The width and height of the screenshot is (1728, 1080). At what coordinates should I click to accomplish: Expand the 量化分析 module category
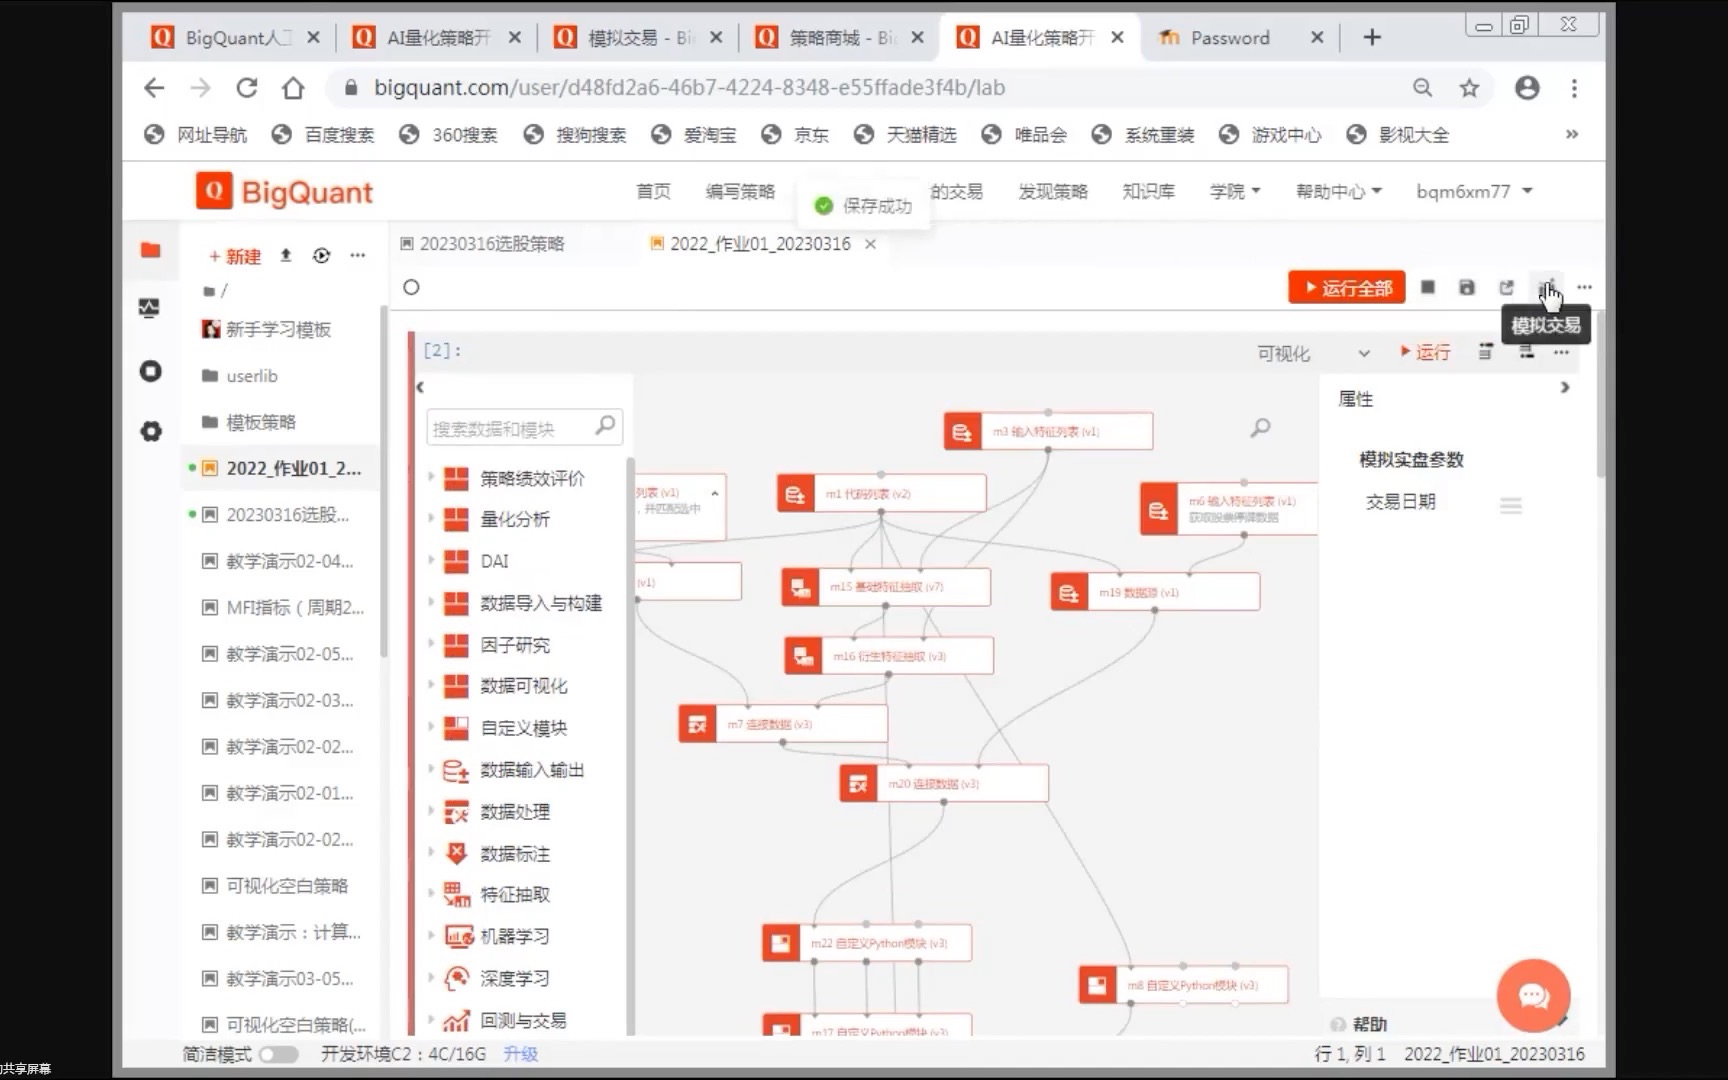[431, 519]
